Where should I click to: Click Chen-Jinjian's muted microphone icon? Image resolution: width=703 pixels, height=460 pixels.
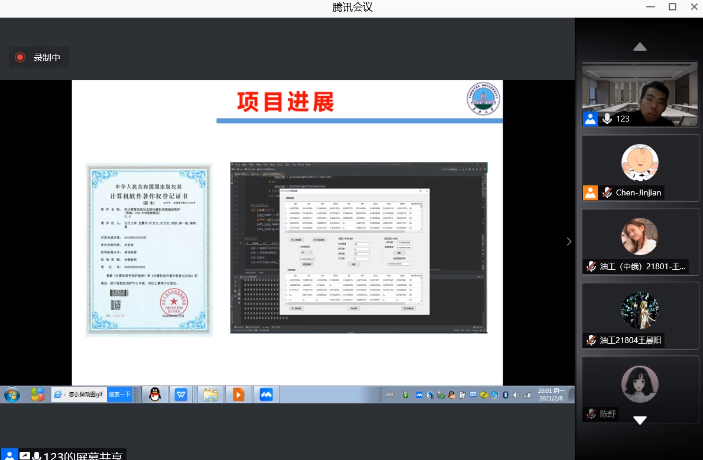point(607,193)
